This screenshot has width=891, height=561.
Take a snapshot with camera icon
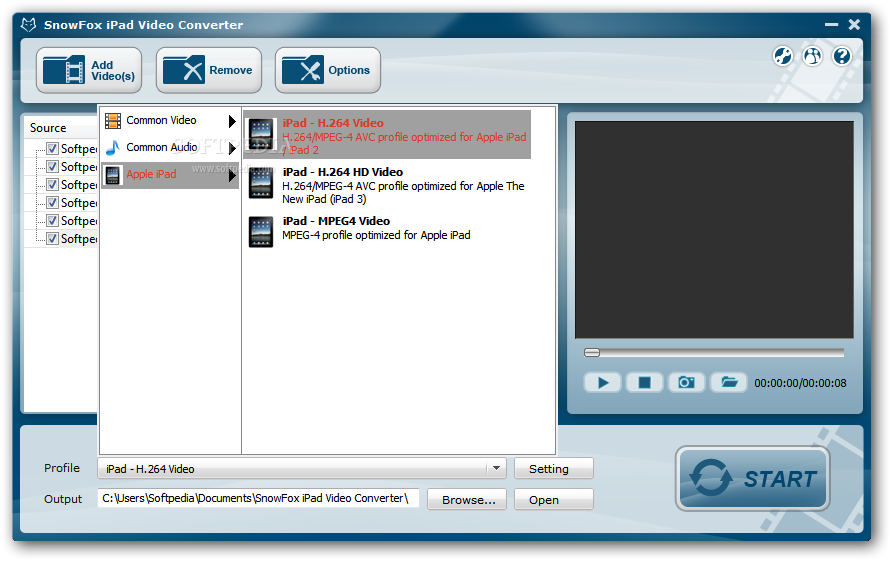click(x=686, y=383)
